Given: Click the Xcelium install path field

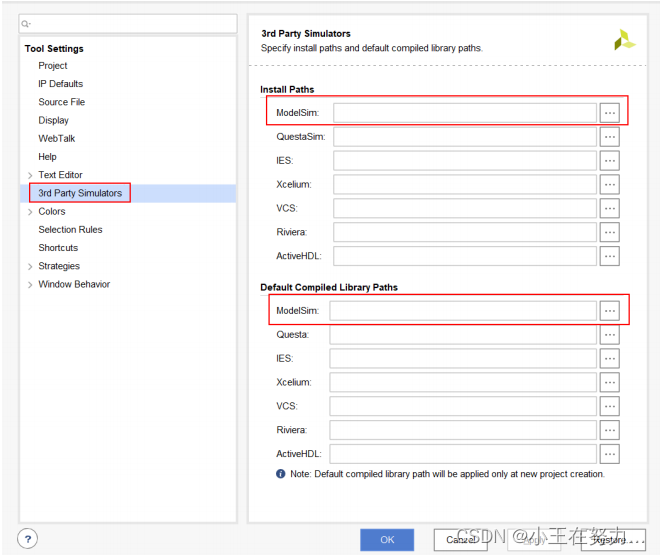Looking at the screenshot, I should (x=465, y=184).
